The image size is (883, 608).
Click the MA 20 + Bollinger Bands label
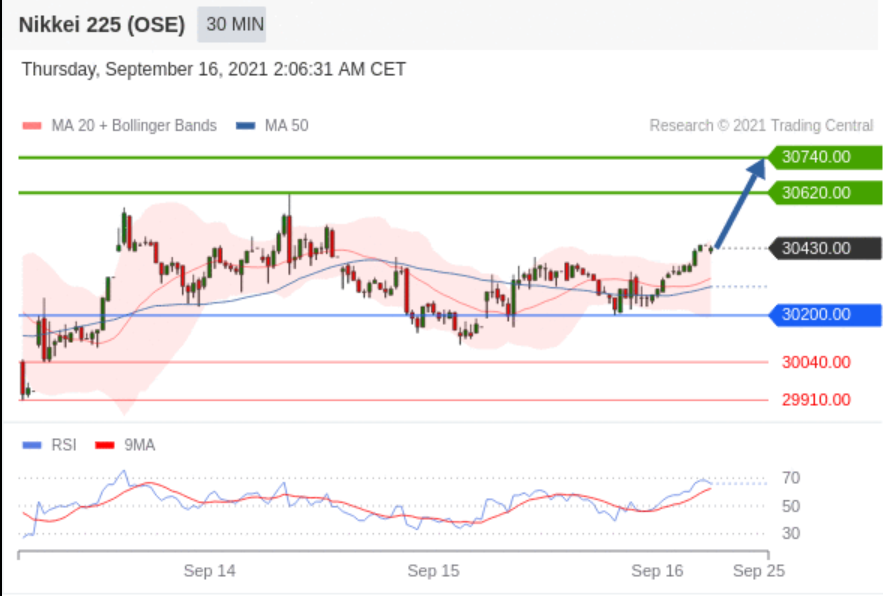pyautogui.click(x=134, y=126)
